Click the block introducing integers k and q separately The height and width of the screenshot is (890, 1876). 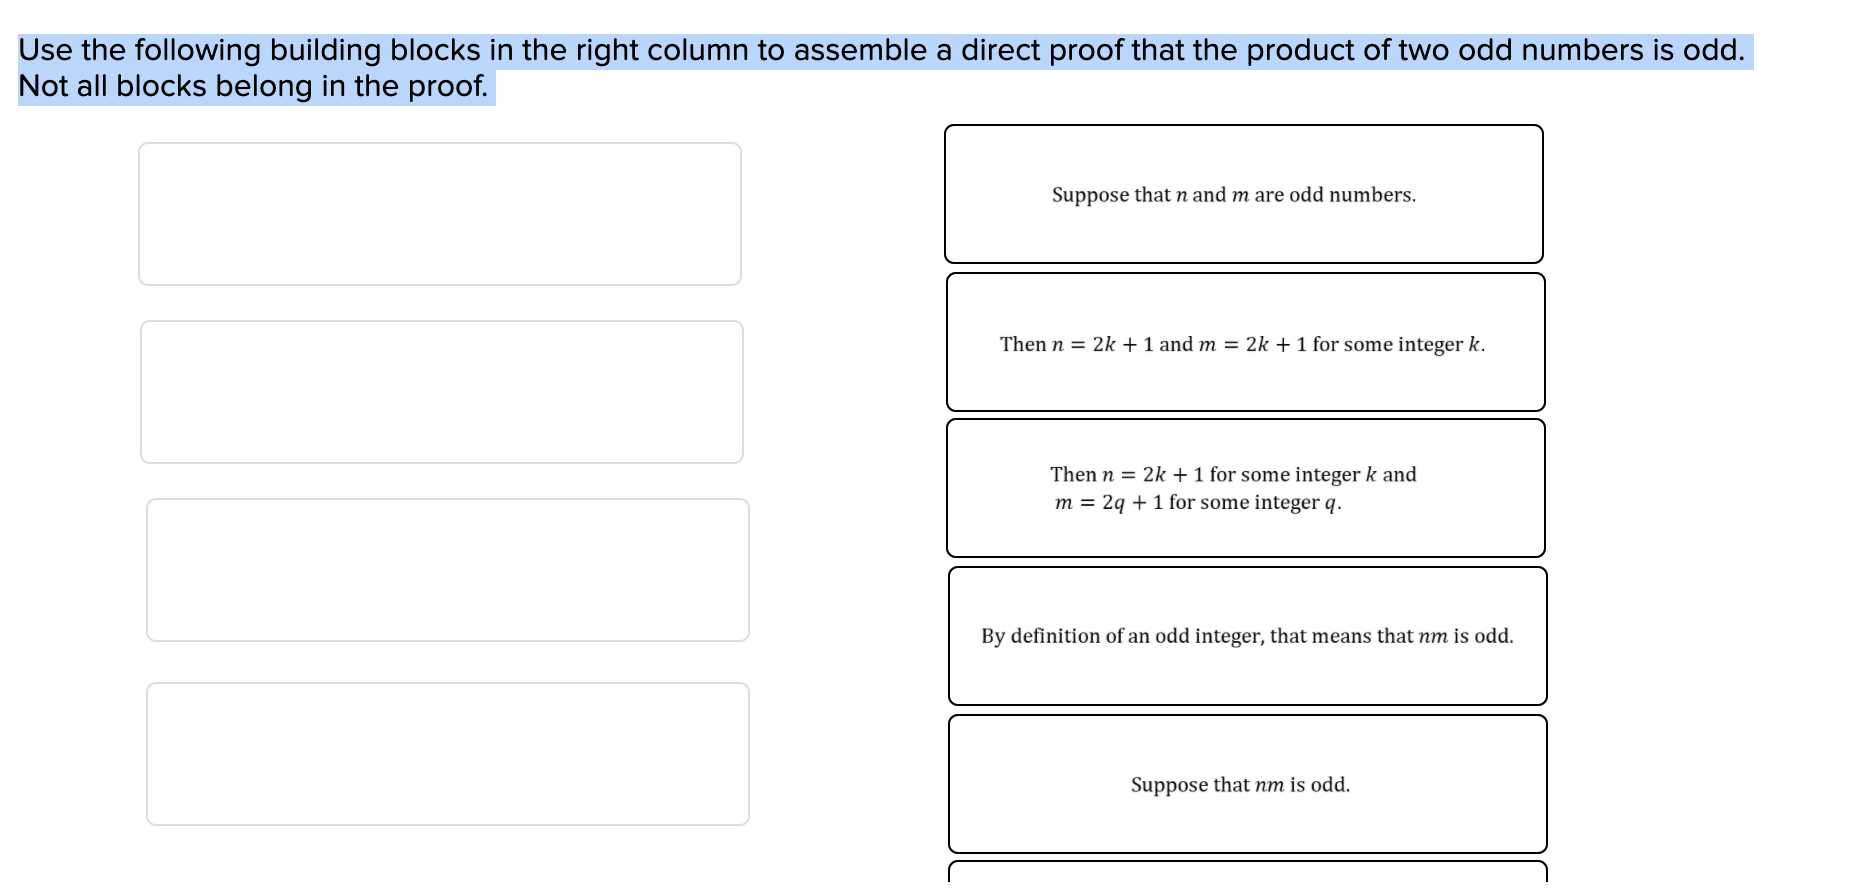point(1244,487)
